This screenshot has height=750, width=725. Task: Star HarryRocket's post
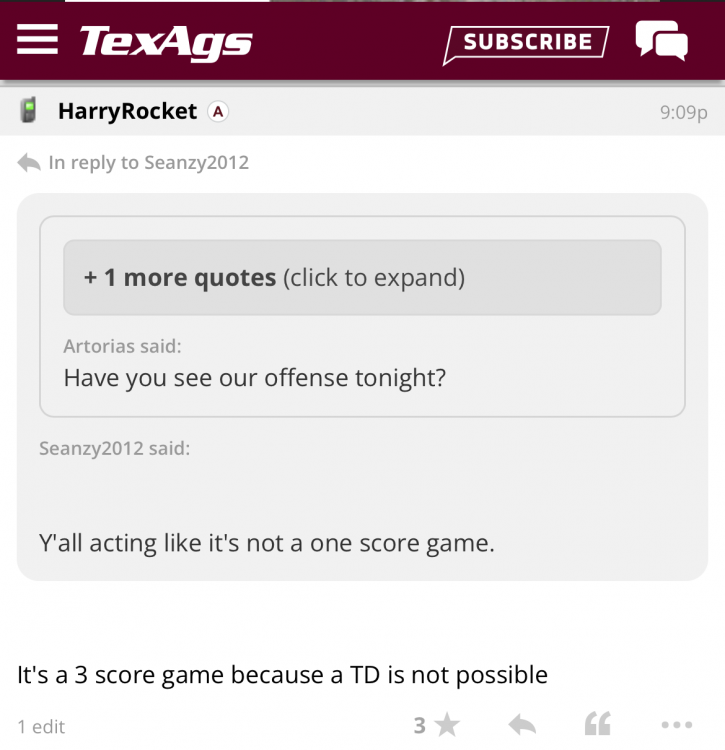click(448, 725)
